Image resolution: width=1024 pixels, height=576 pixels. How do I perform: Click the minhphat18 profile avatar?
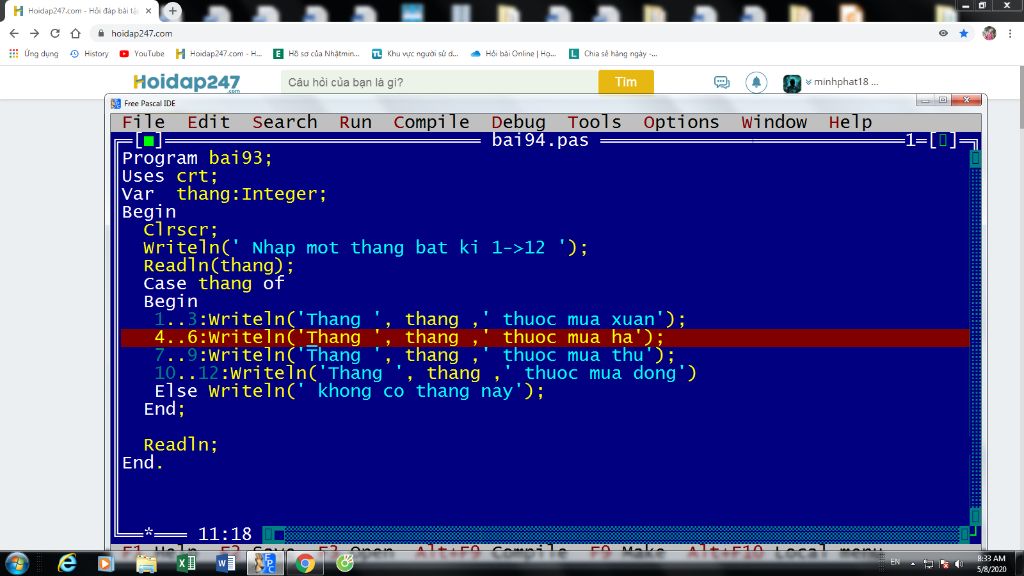pyautogui.click(x=792, y=83)
